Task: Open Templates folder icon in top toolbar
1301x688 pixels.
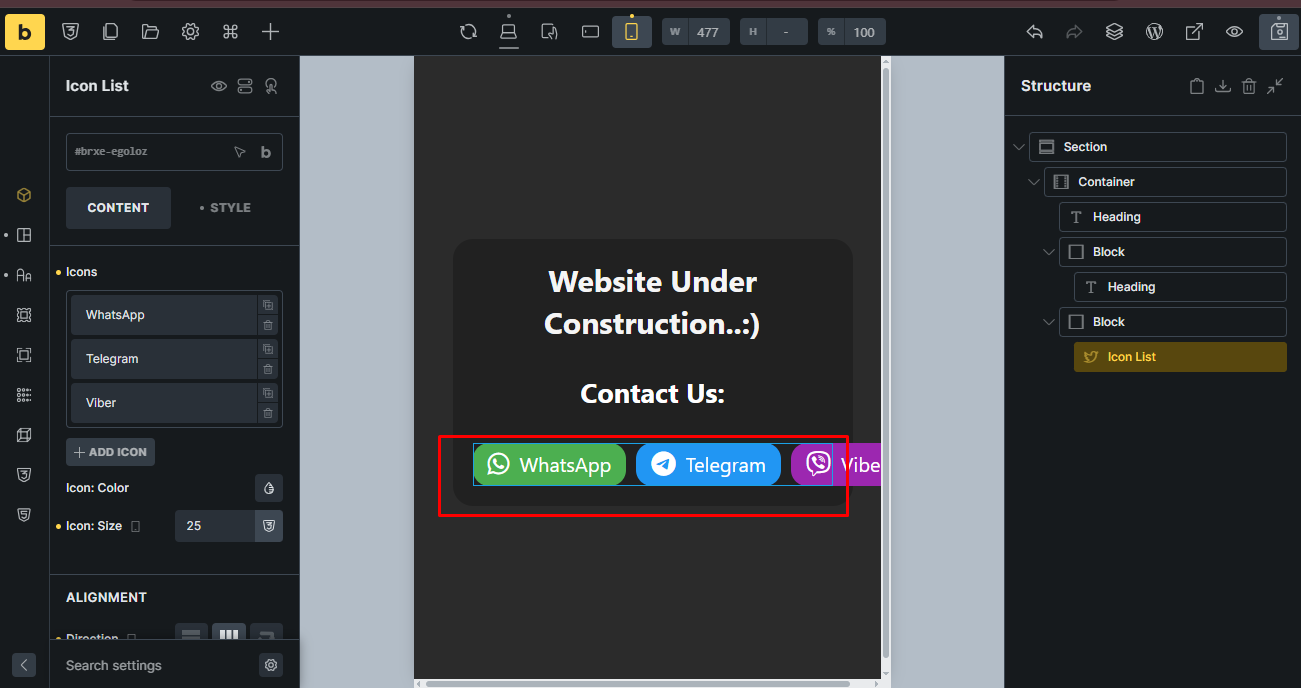Action: click(x=150, y=32)
